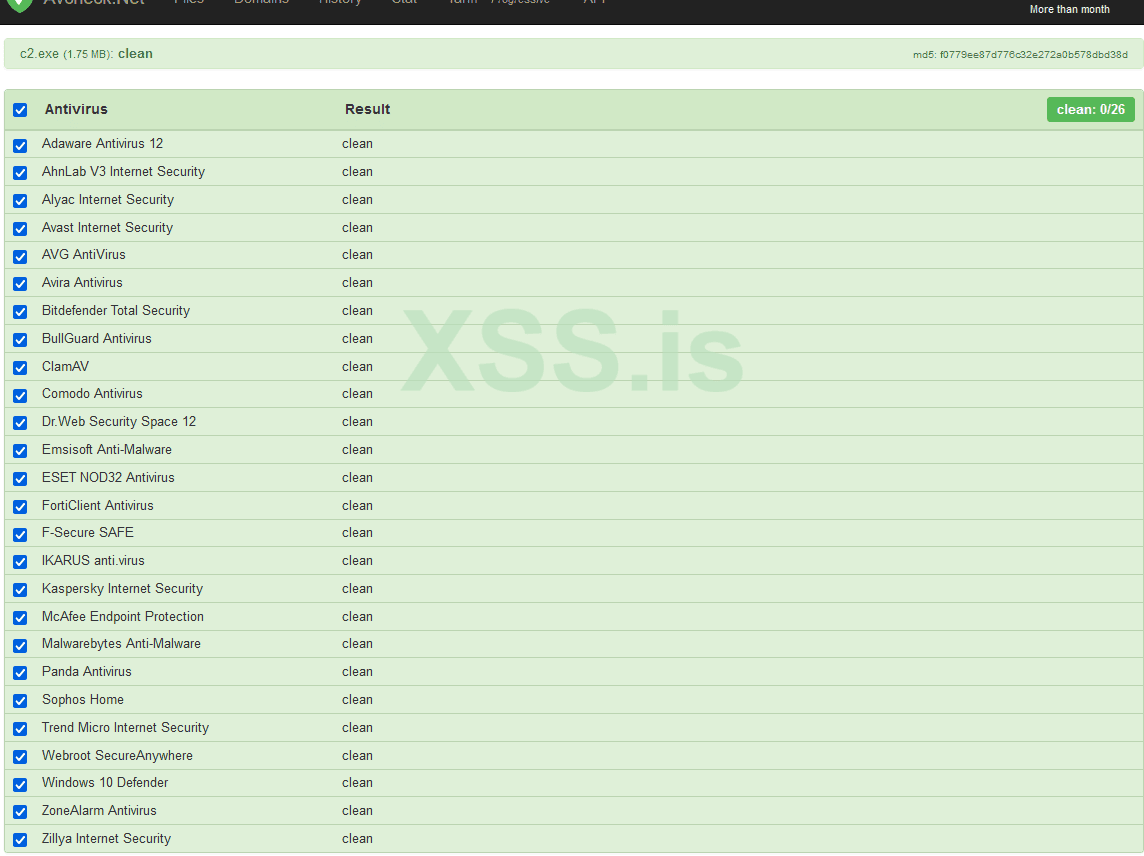Click the 'clean' result for Webroot SecureAnywhere
Viewport: 1144px width, 856px height.
tap(358, 755)
